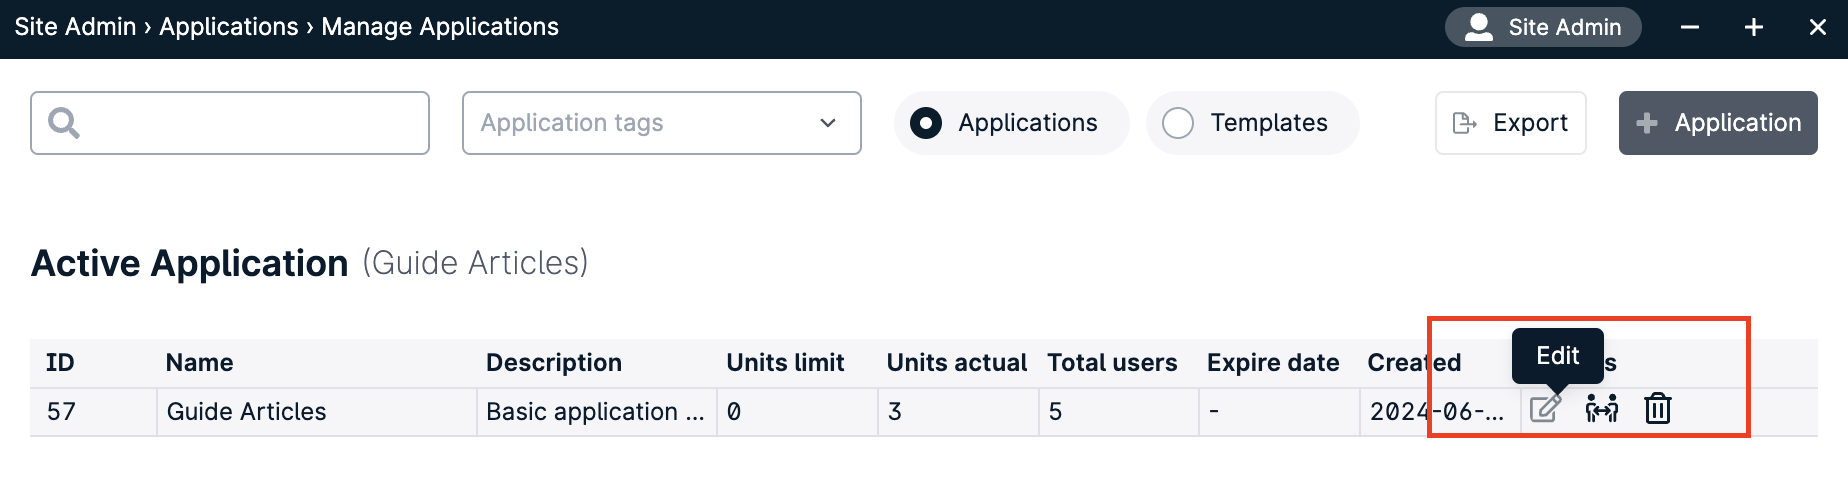Click the Units limit value 0
Viewport: 1848px width, 498px height.
[x=734, y=412]
